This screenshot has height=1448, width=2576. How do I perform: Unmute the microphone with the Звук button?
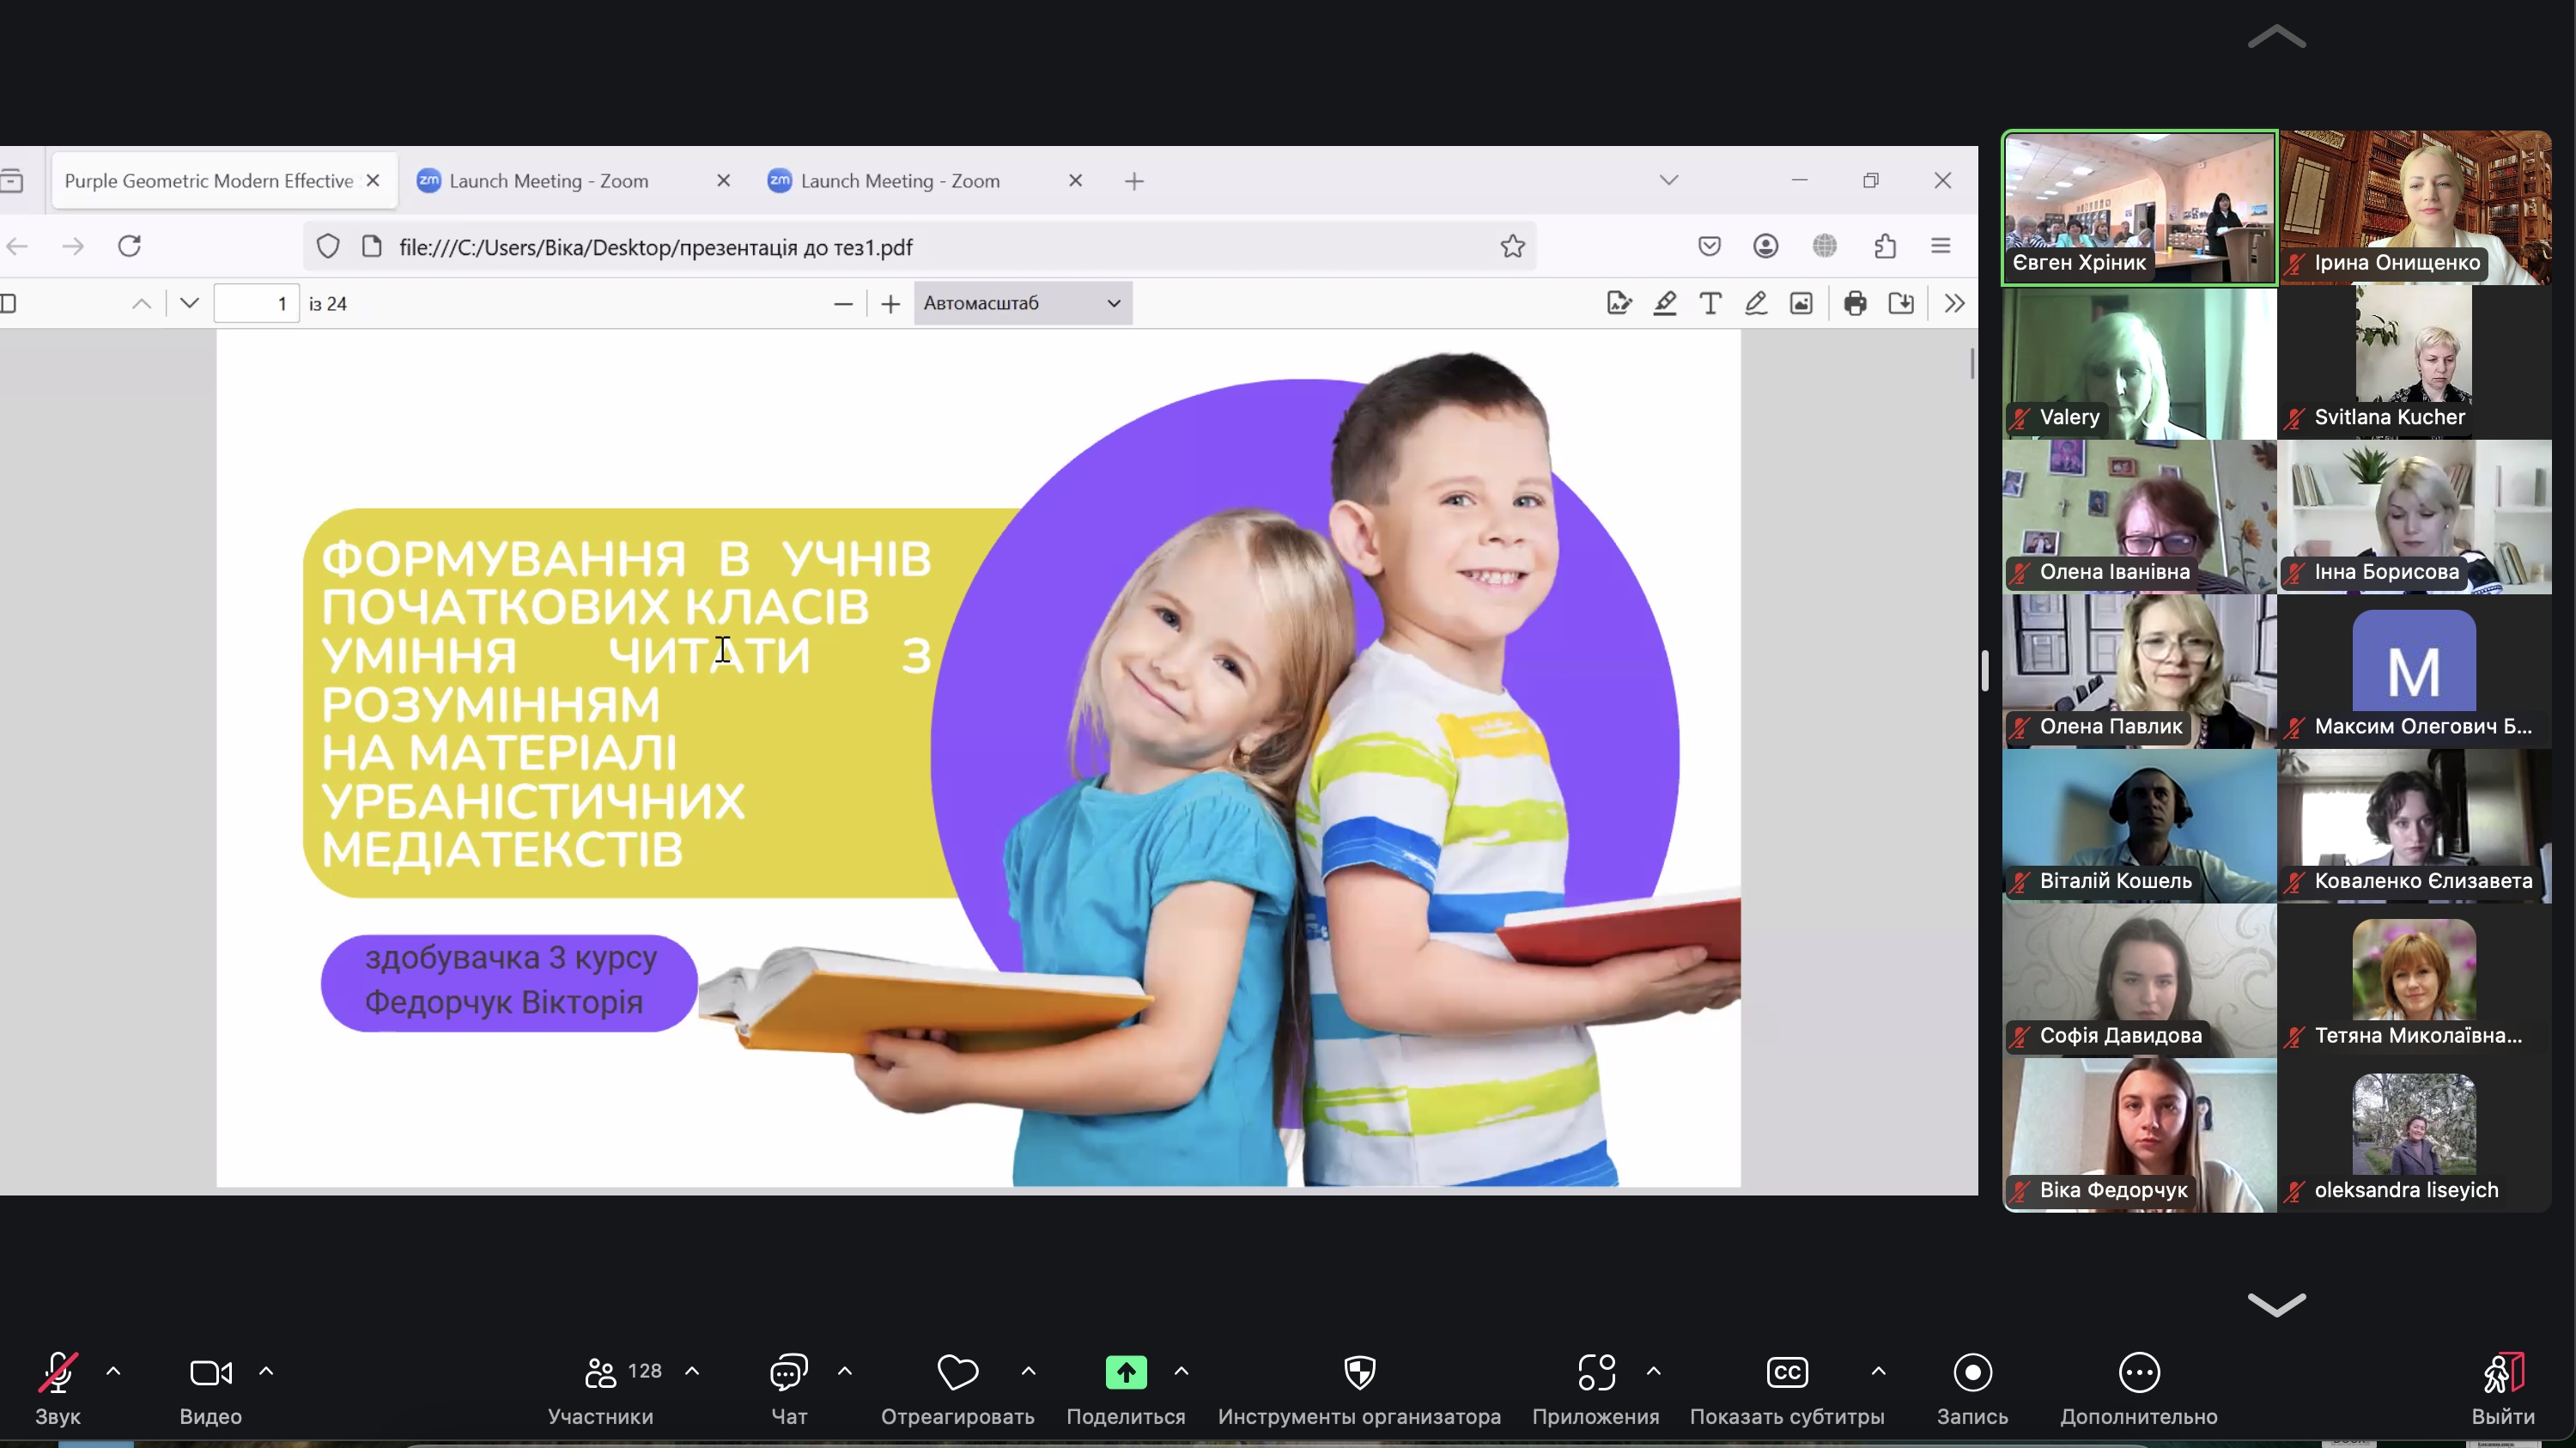pos(57,1373)
